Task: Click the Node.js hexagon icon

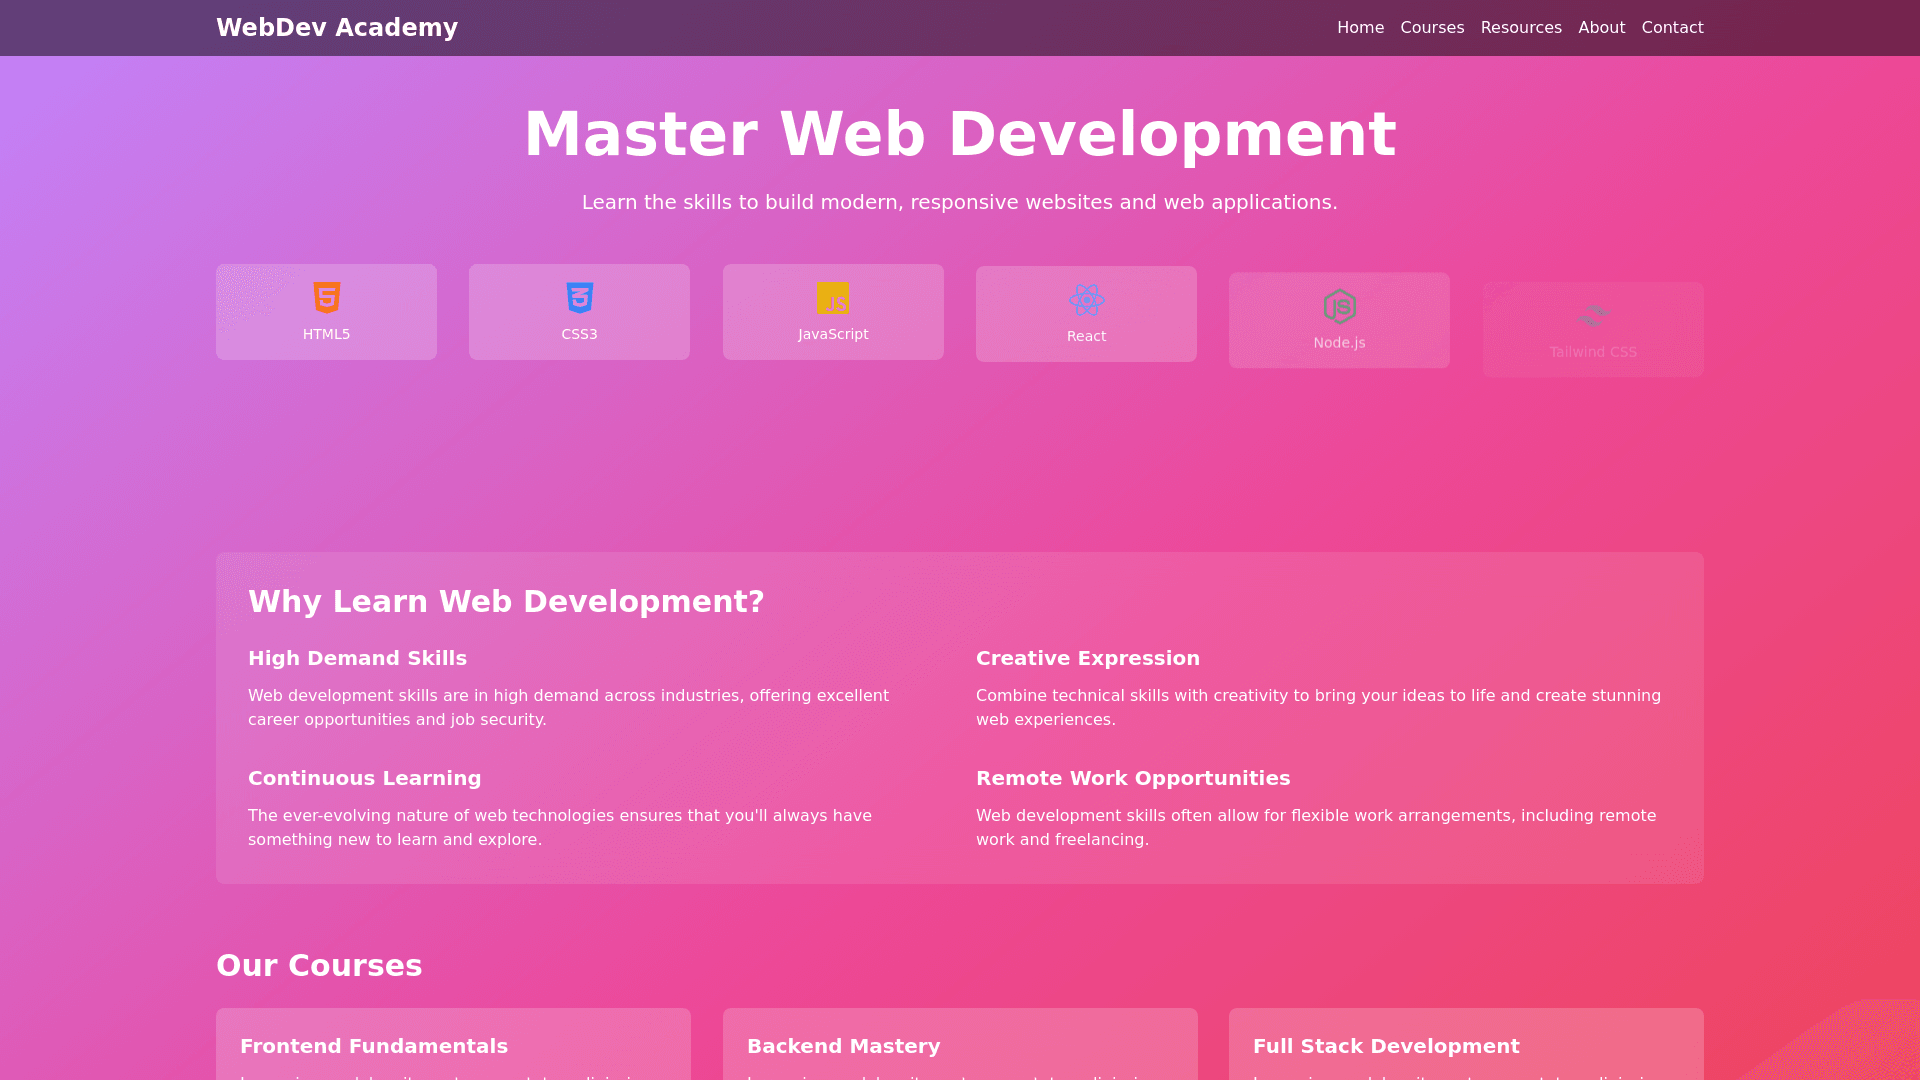Action: 1339,307
